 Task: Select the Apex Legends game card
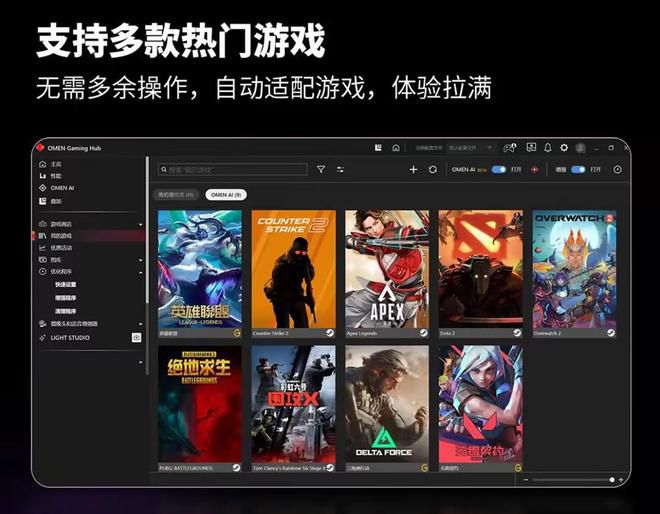387,274
